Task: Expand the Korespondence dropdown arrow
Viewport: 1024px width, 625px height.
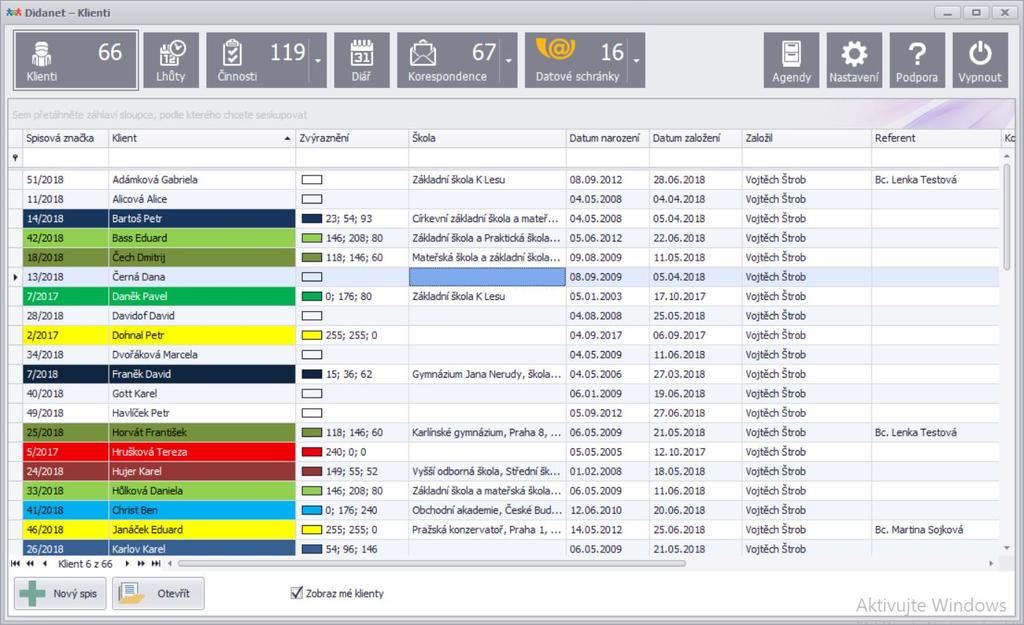Action: pos(509,60)
